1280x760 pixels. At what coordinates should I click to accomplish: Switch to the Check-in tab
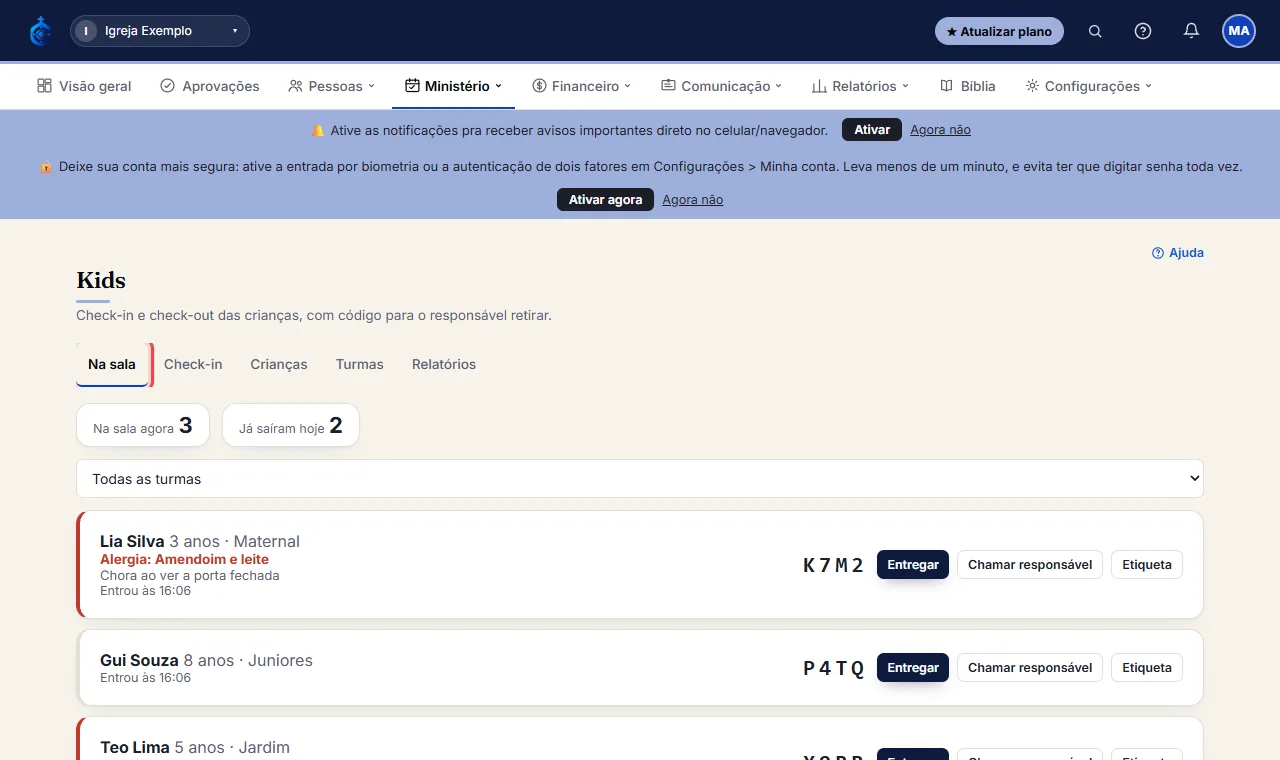(x=193, y=364)
